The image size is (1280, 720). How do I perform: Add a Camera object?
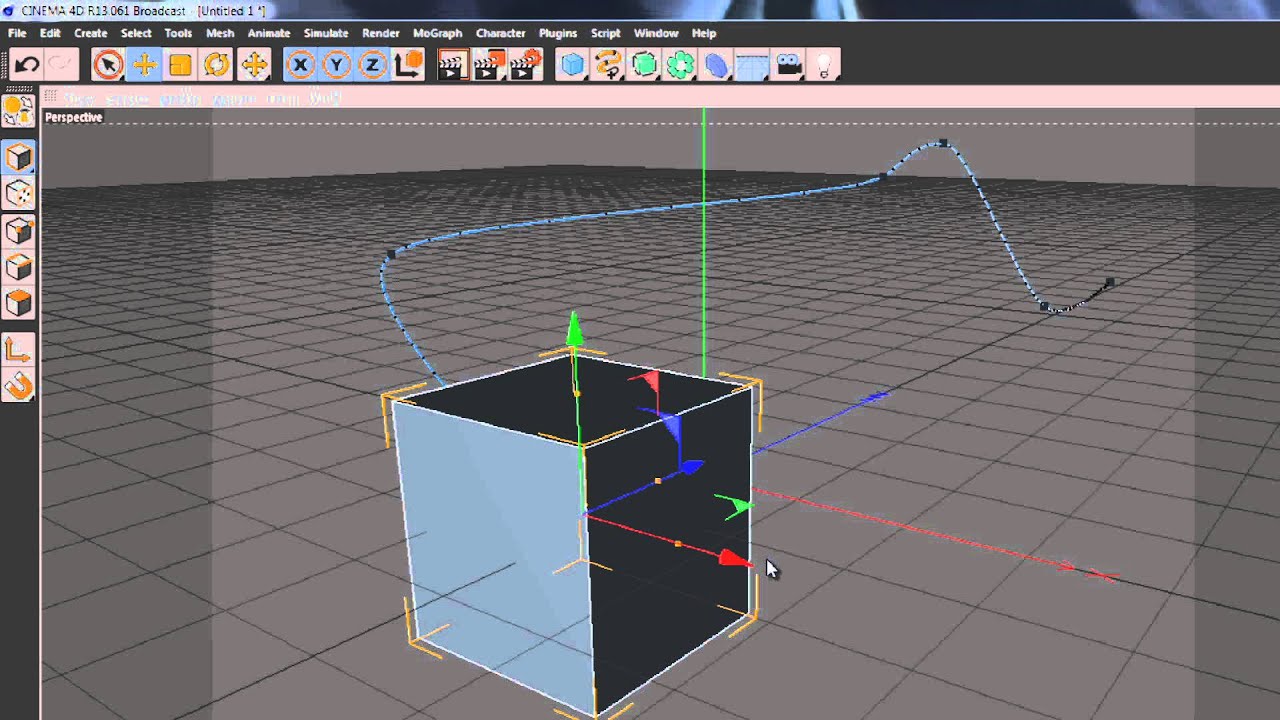pyautogui.click(x=788, y=66)
